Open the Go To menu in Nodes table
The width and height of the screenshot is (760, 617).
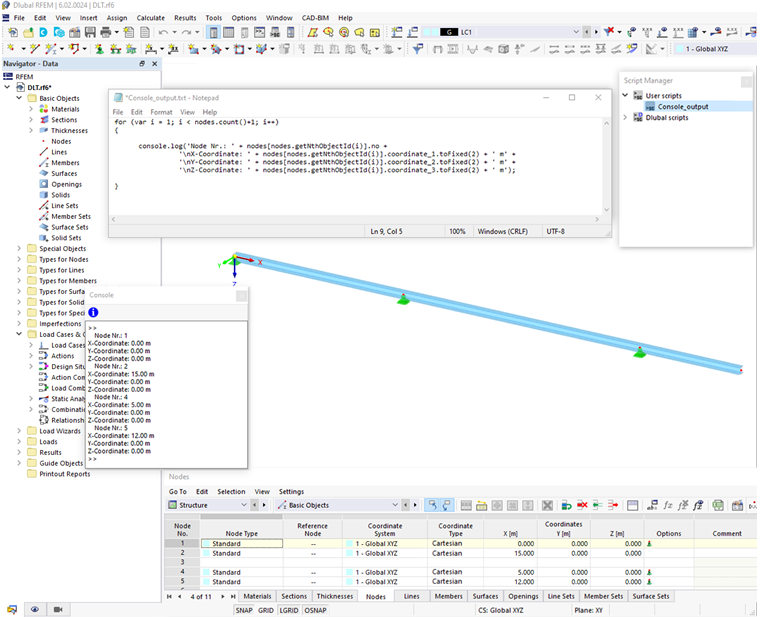177,491
